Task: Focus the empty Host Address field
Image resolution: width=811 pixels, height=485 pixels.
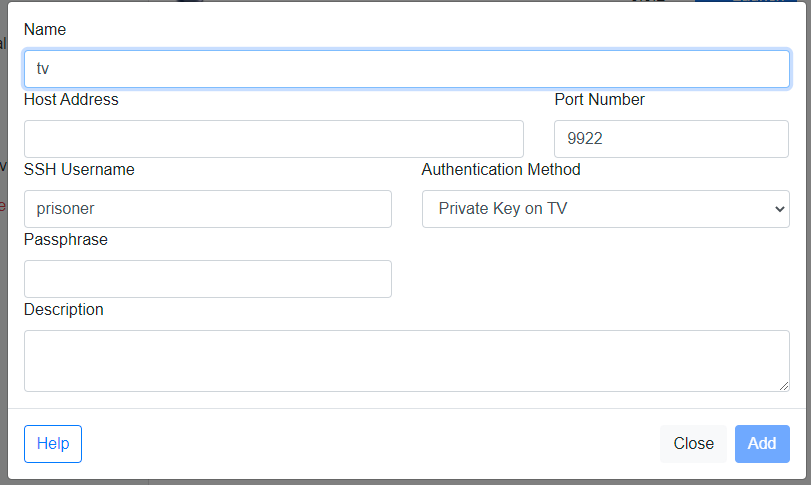Action: click(274, 139)
